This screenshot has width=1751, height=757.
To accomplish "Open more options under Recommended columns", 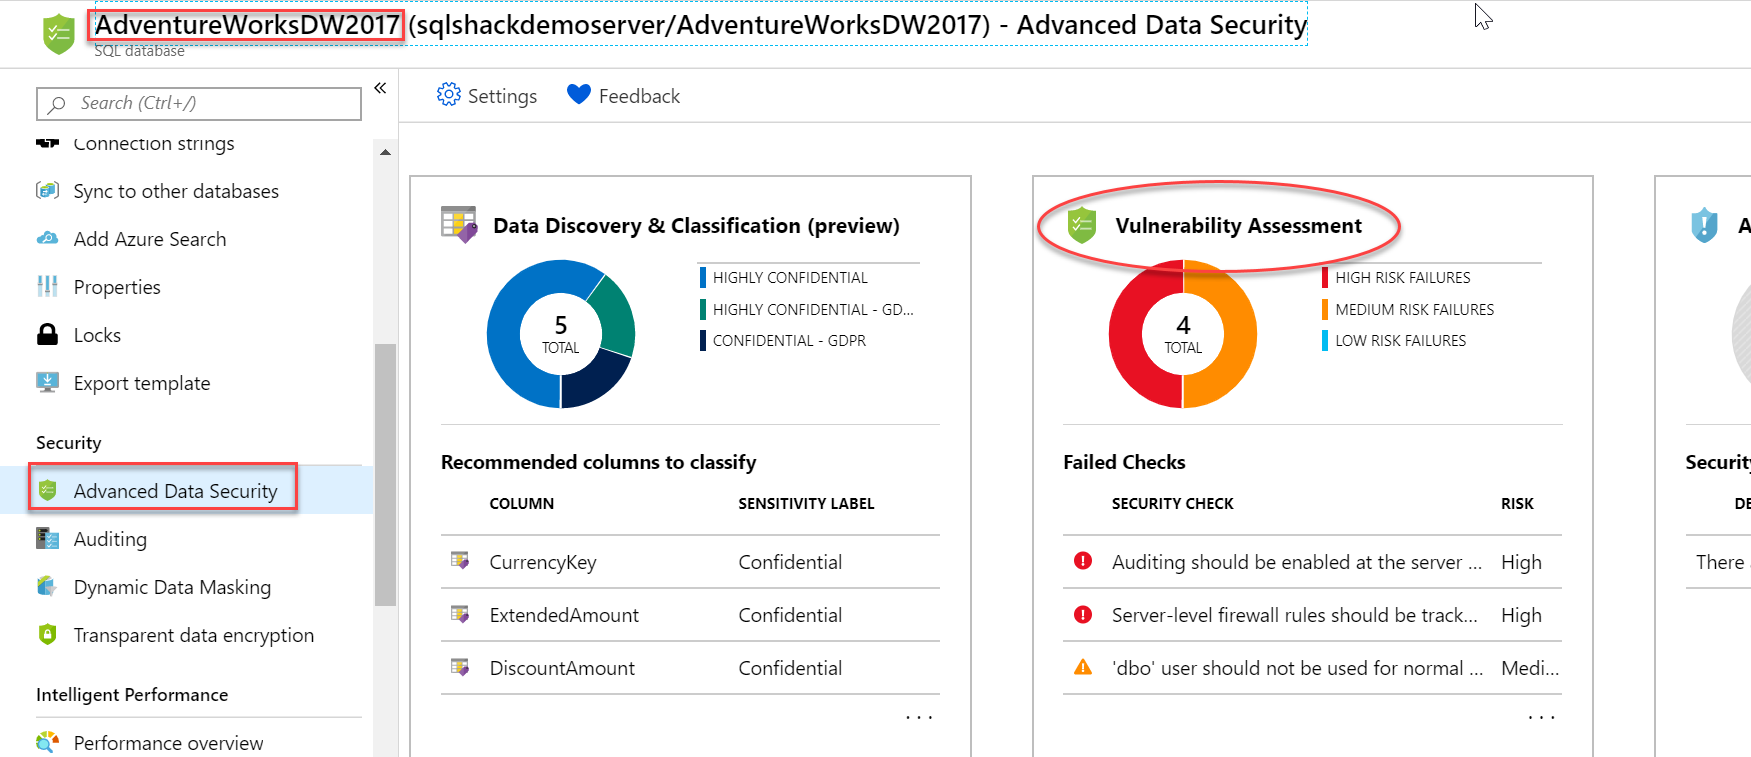I will tap(918, 717).
